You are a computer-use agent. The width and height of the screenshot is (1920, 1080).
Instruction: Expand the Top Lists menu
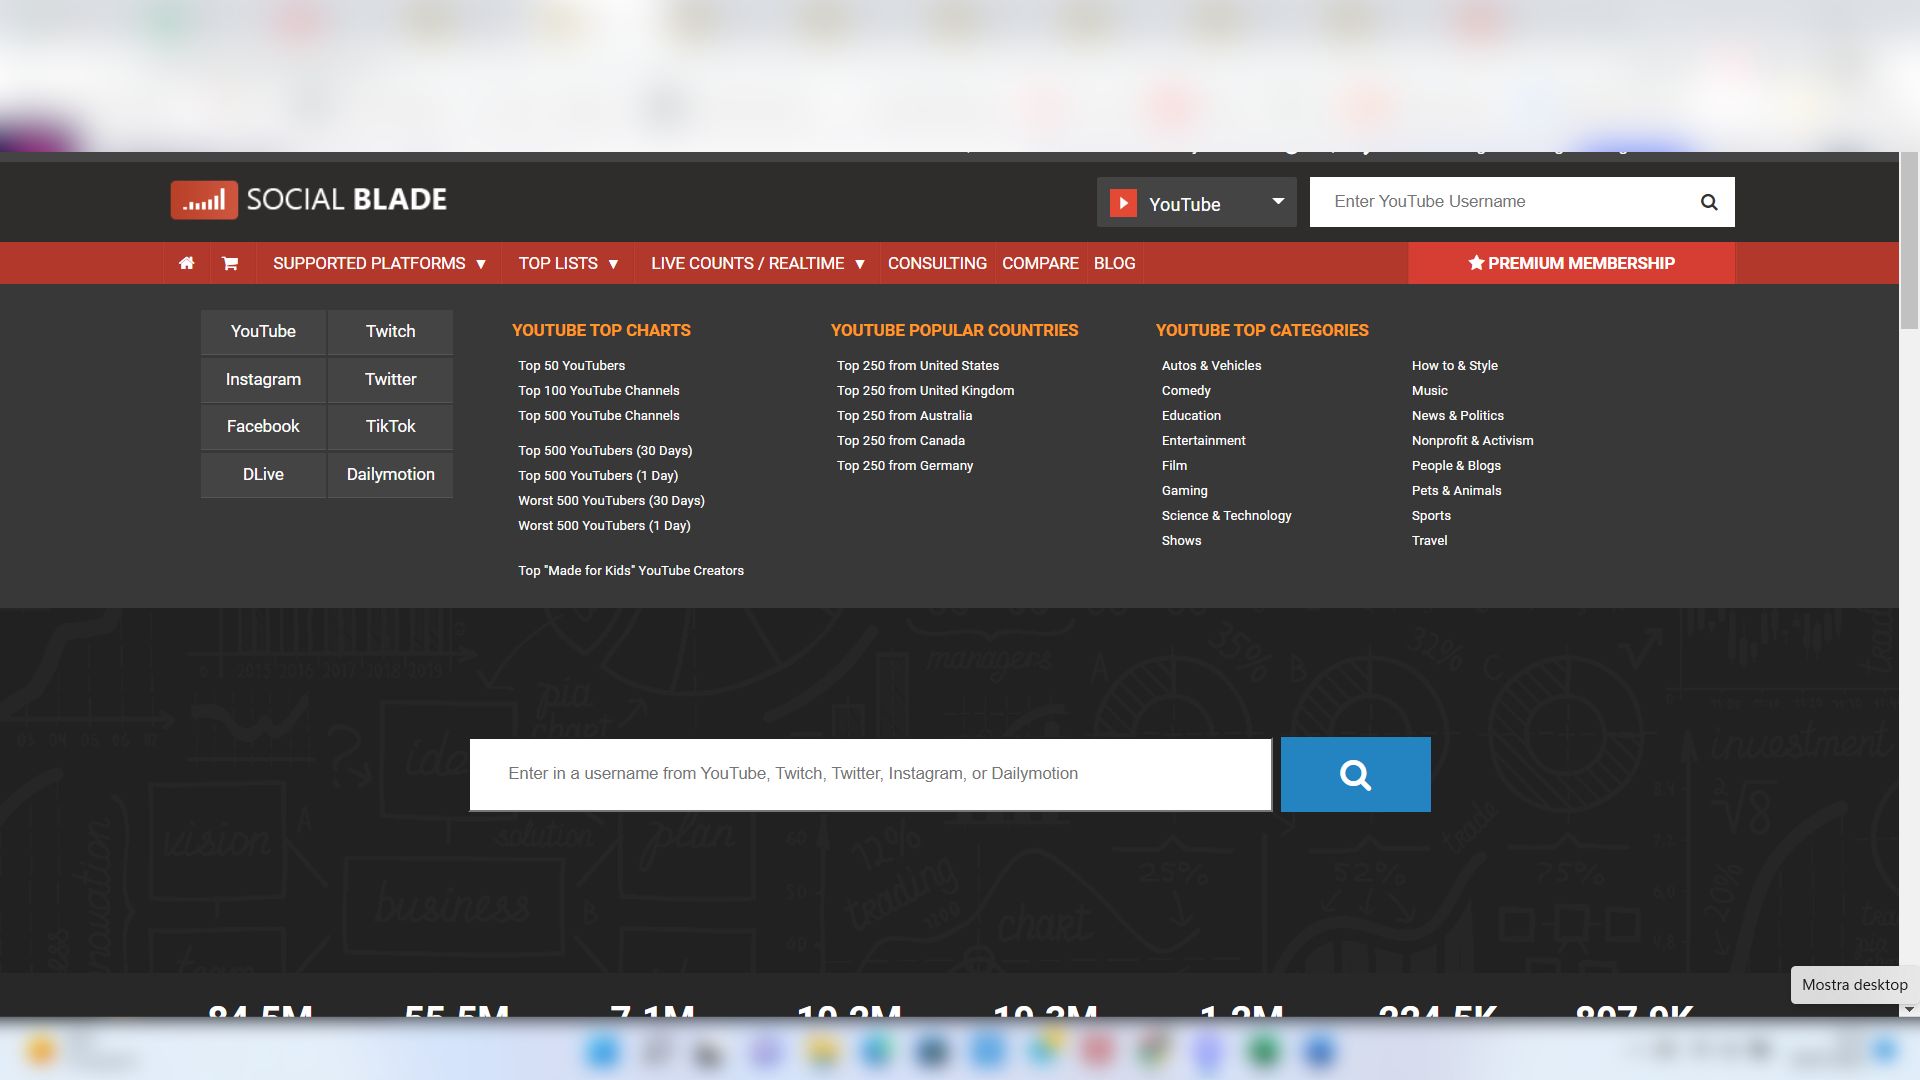[568, 263]
